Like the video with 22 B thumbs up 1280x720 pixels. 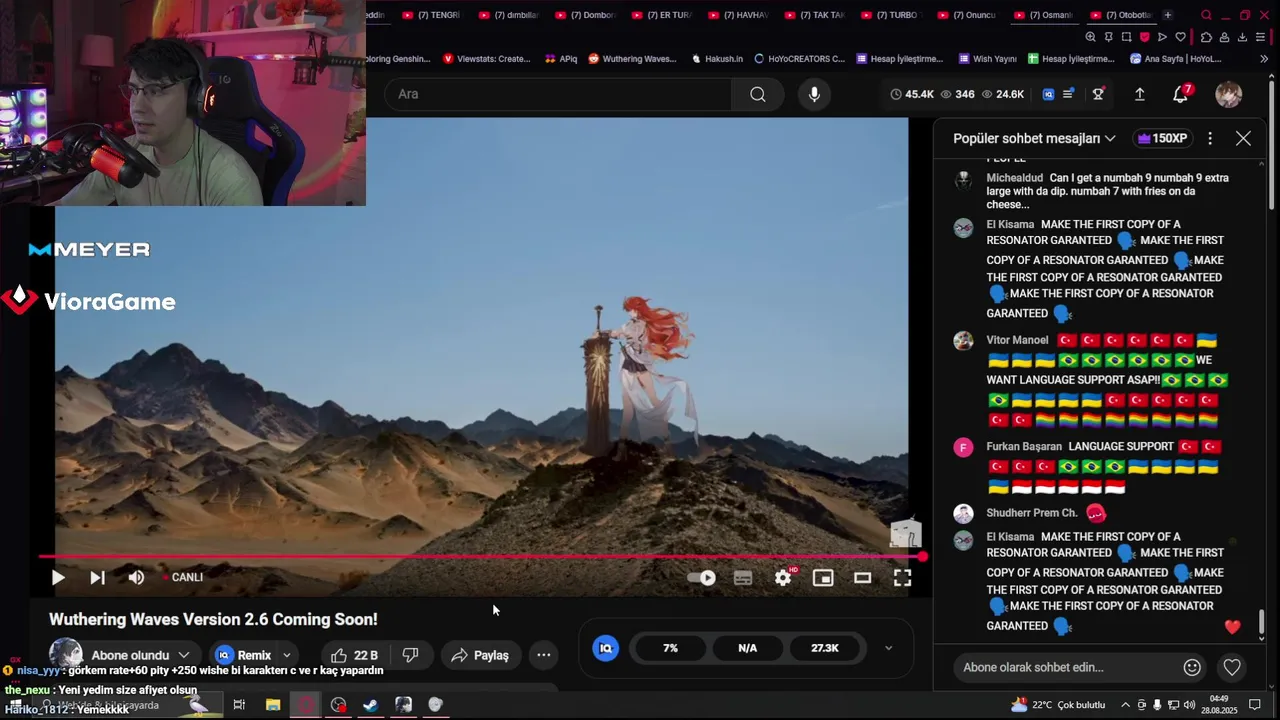tap(354, 655)
